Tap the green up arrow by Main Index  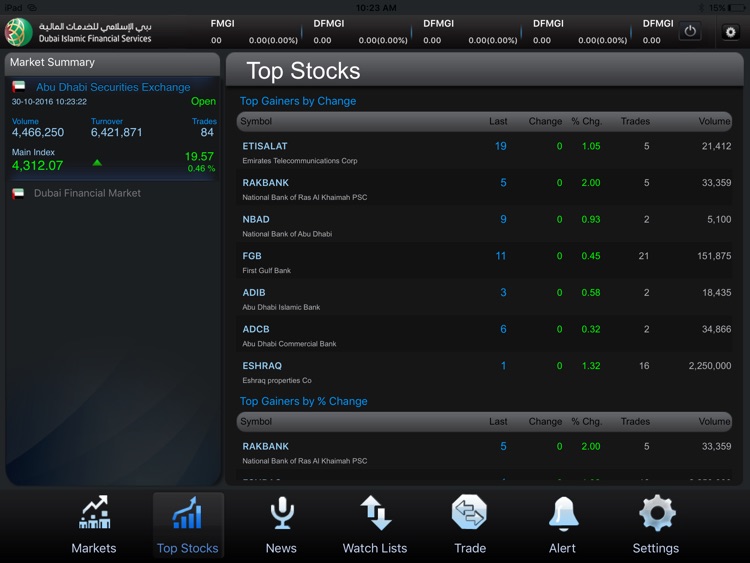pyautogui.click(x=97, y=163)
